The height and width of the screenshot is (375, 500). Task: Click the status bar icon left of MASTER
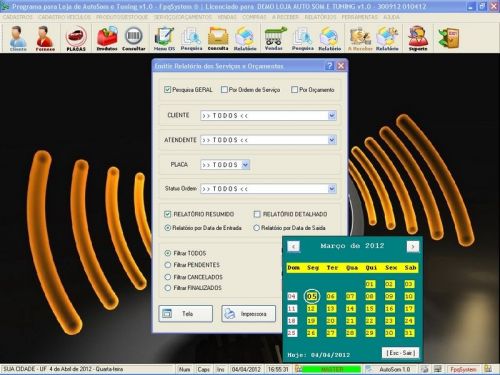tap(299, 369)
